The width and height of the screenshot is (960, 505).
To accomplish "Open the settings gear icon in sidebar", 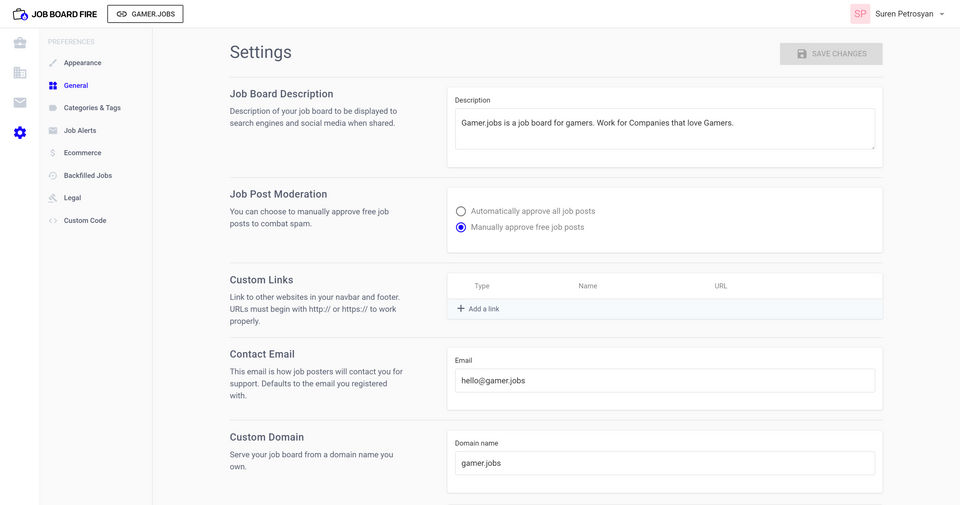I will pyautogui.click(x=20, y=132).
